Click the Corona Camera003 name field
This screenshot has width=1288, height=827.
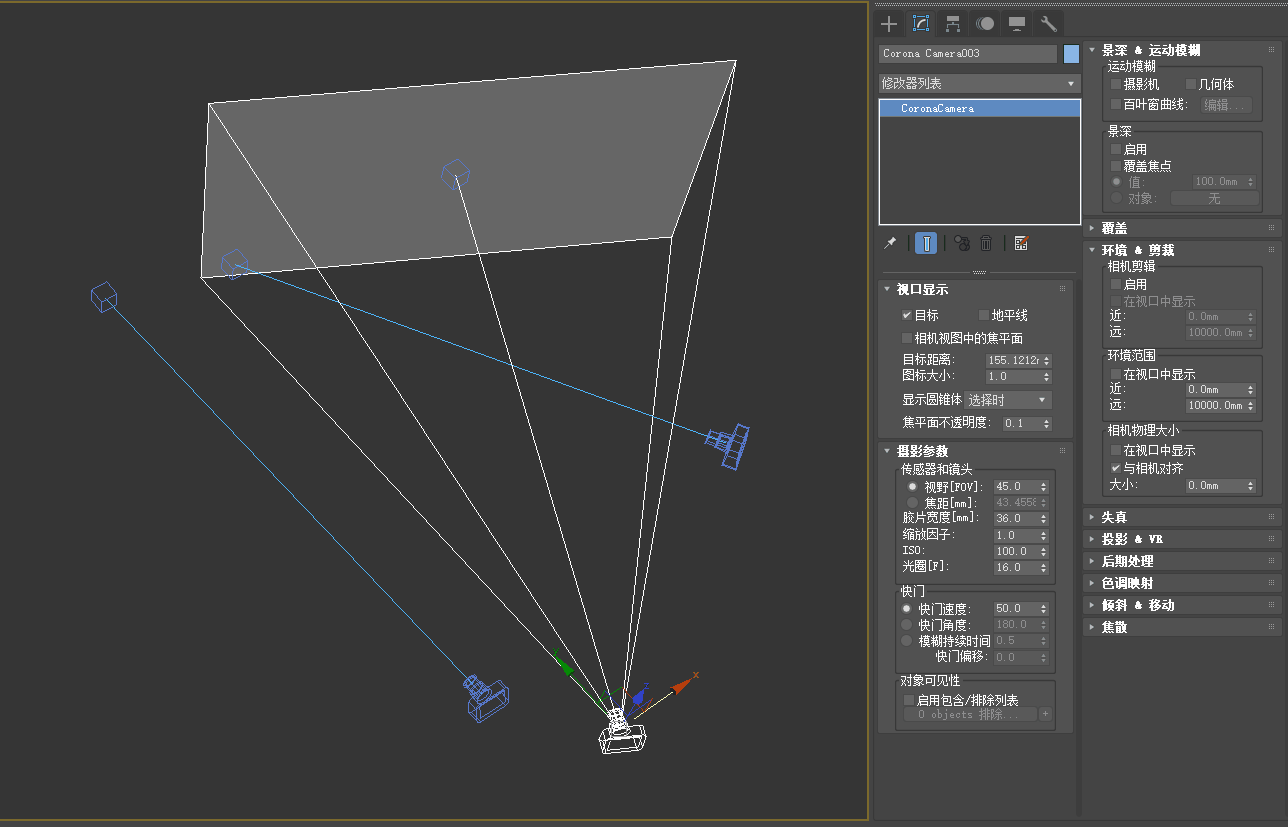coord(968,54)
